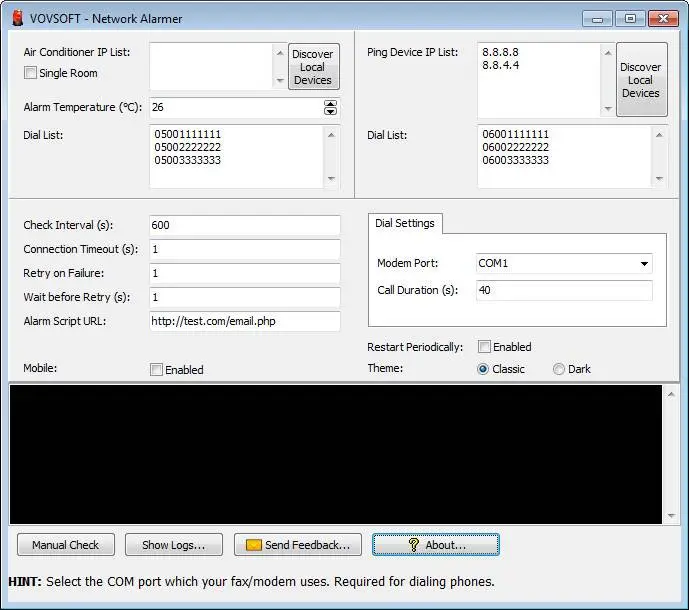The image size is (689, 610).
Task: Click dial number 06002222222
Action: point(515,147)
